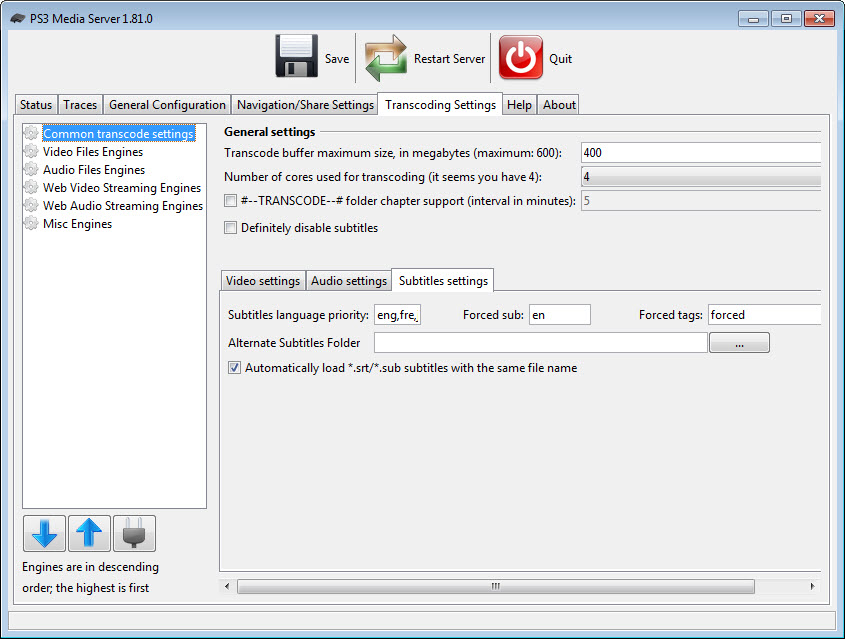Click the Save label button
The image size is (845, 639).
coord(337,59)
